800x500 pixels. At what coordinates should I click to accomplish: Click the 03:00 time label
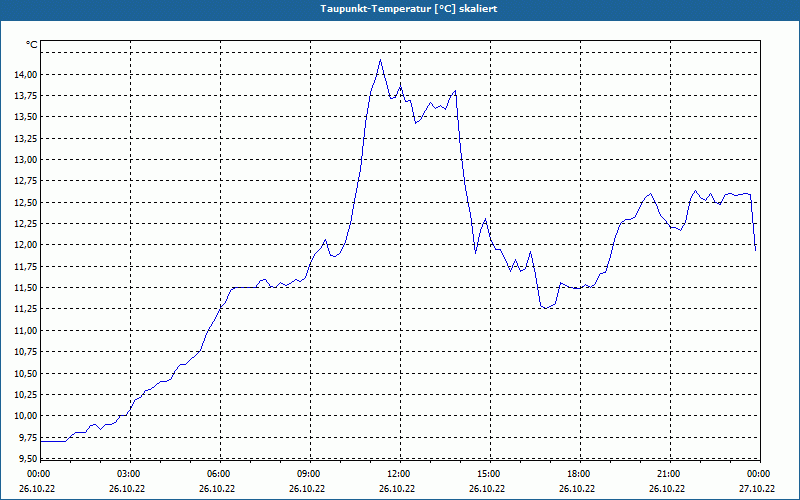coord(130,474)
